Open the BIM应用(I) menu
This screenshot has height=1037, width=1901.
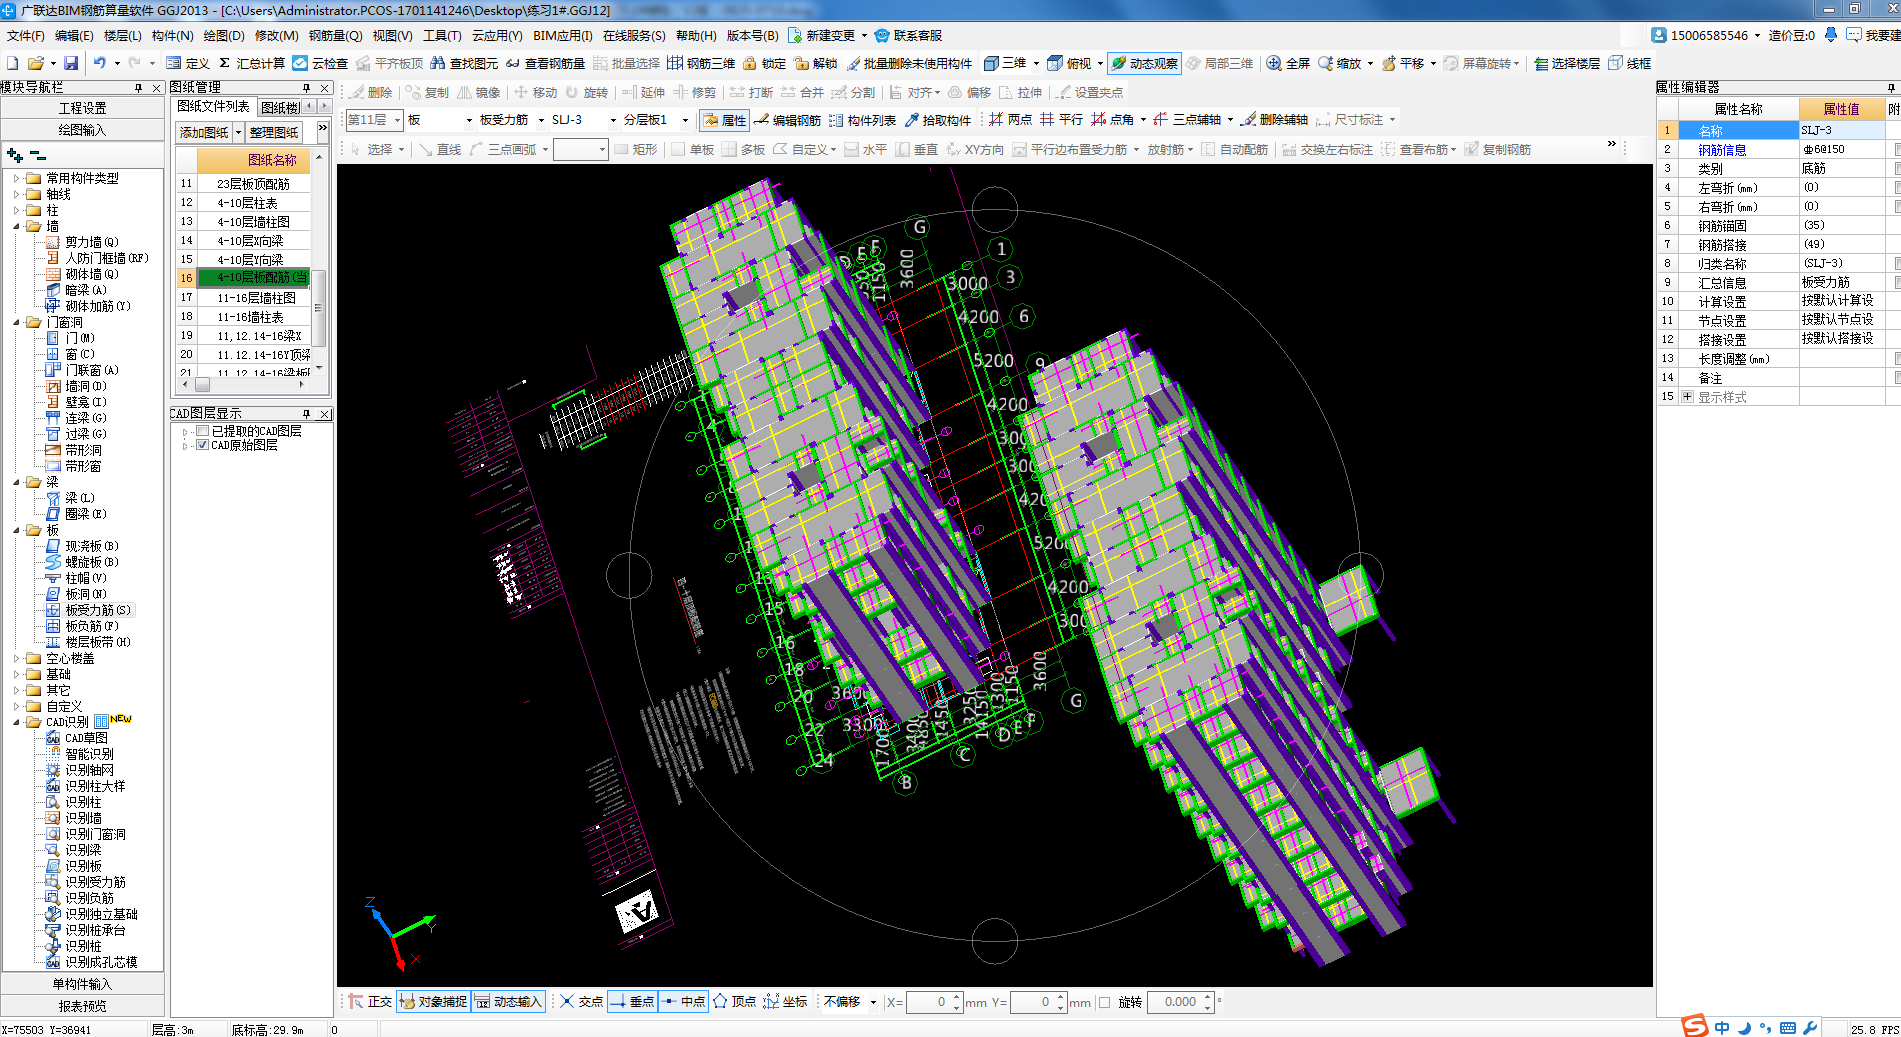point(562,35)
